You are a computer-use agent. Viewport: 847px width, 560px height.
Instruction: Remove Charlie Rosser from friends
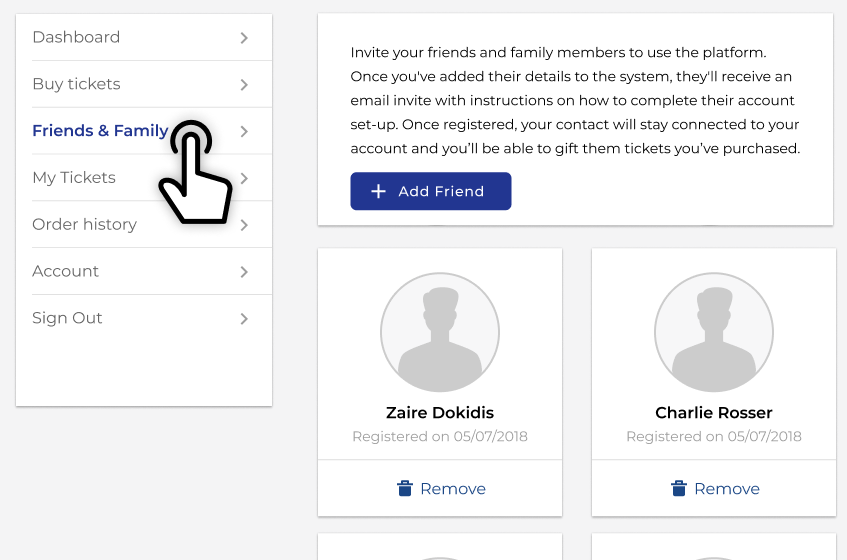point(714,488)
